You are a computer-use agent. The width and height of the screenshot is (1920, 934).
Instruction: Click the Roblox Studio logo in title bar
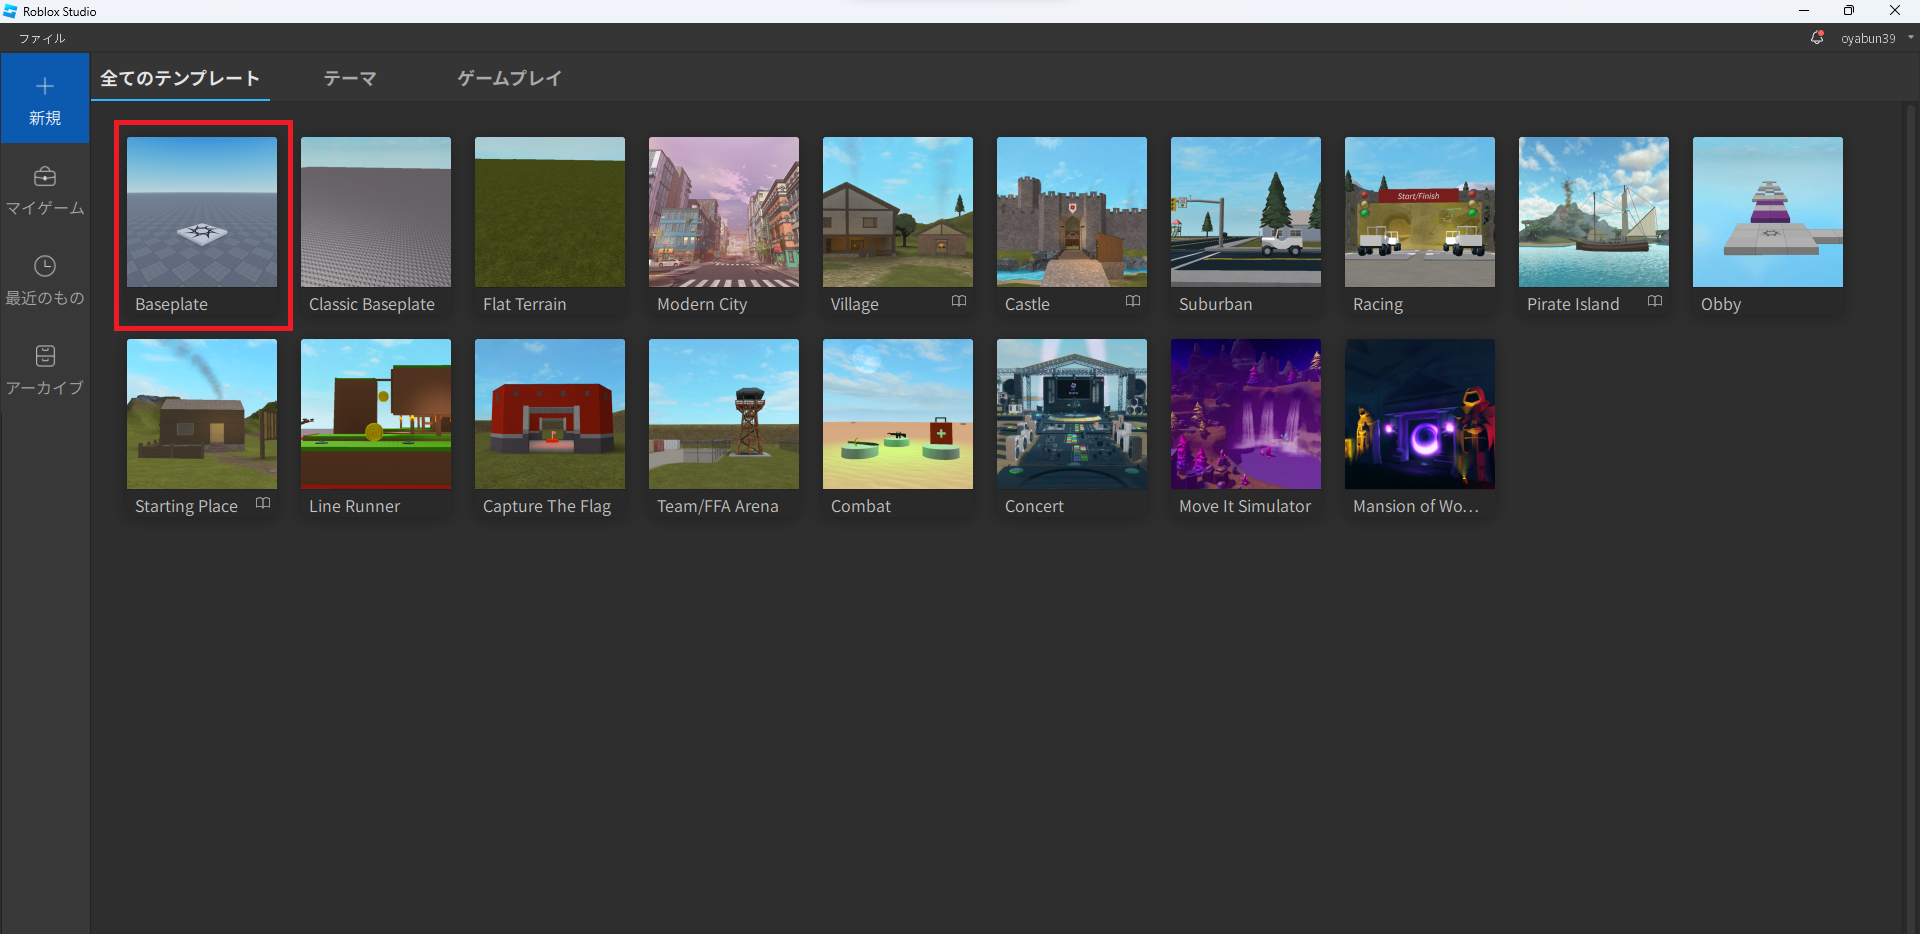coord(10,11)
